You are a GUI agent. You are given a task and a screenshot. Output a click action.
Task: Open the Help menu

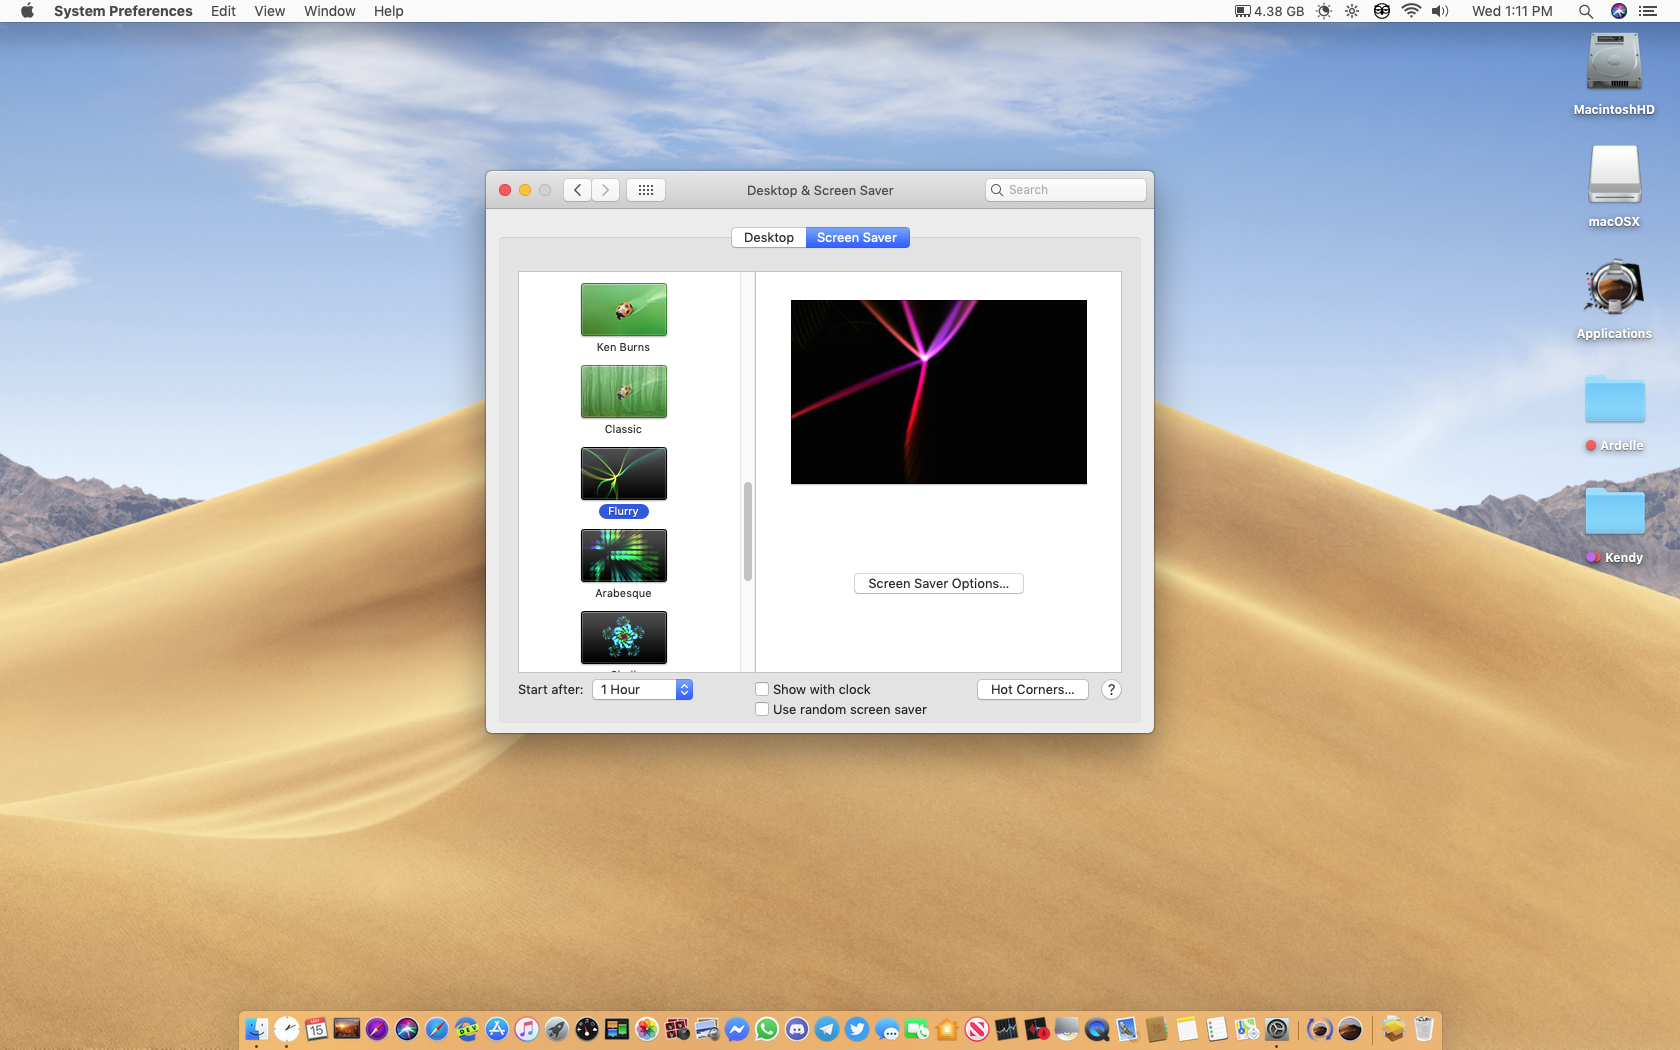point(389,11)
